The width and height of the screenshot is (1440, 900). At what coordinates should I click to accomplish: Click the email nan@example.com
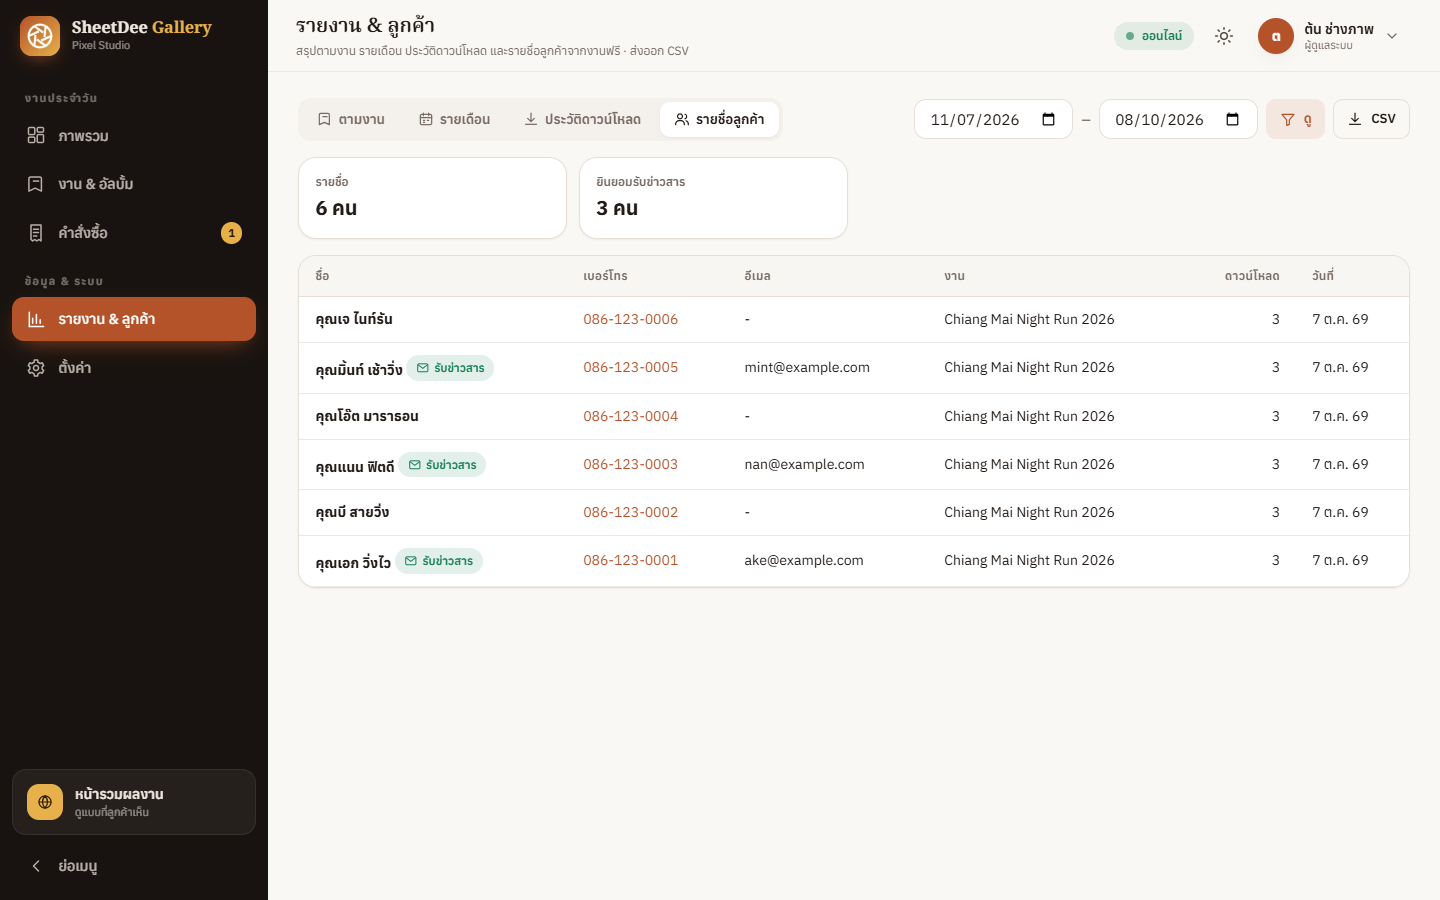click(x=804, y=465)
